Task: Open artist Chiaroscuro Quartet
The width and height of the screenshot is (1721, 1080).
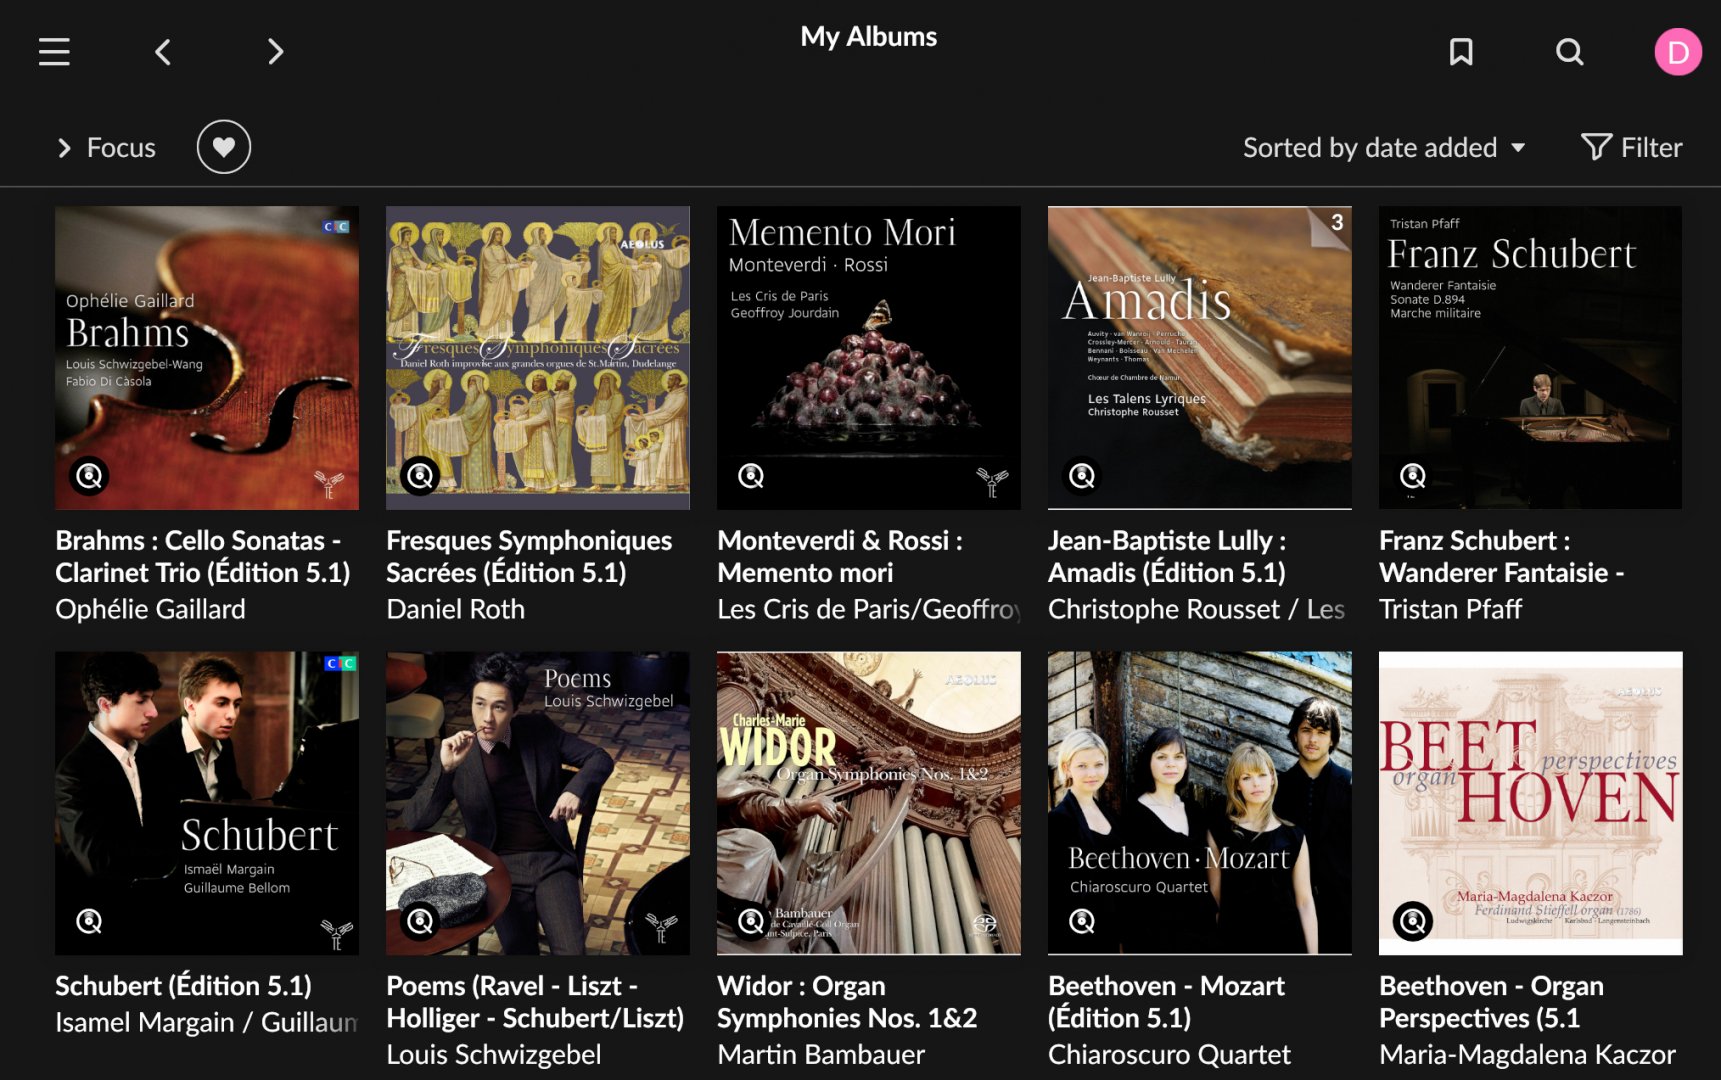Action: 1169,1054
